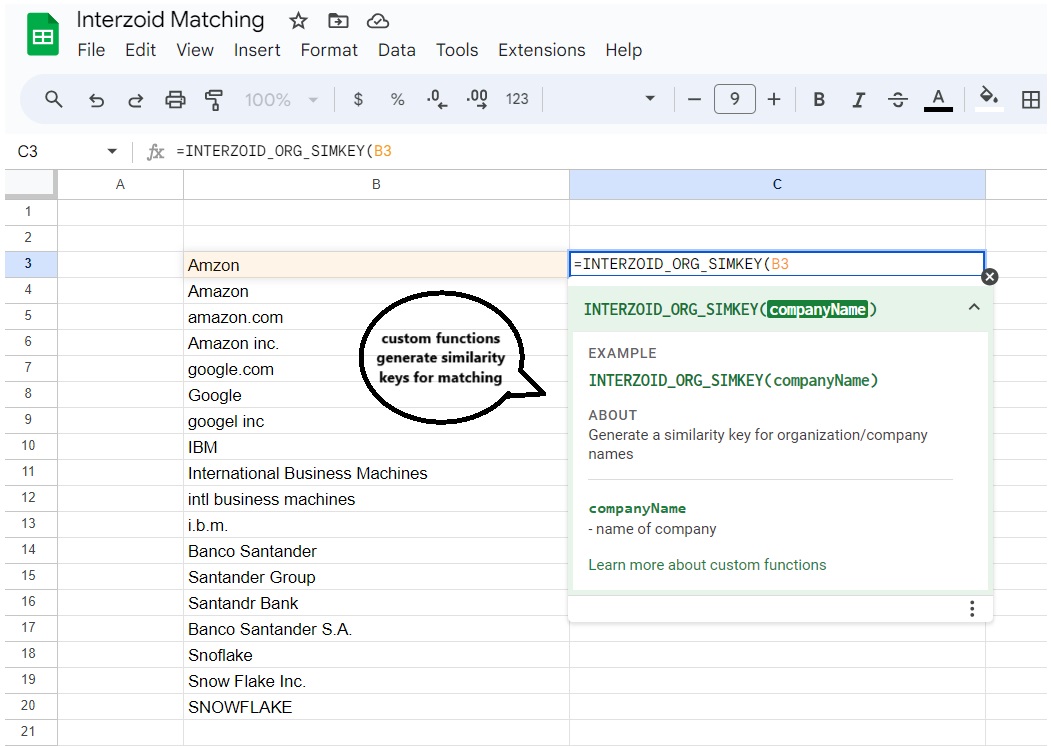Screen dimensions: 1051x746
Task: Select column A header
Action: tap(120, 184)
